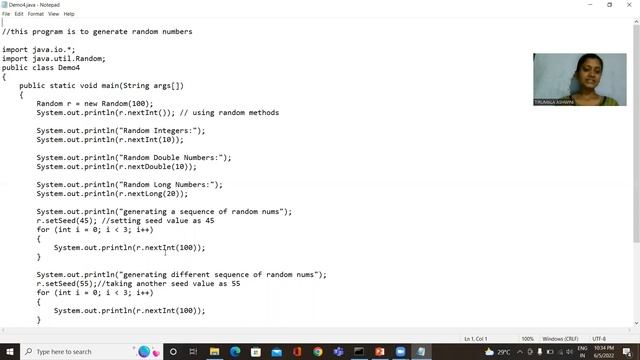Open volume control in tray
This screenshot has width=640, height=360.
[569, 351]
